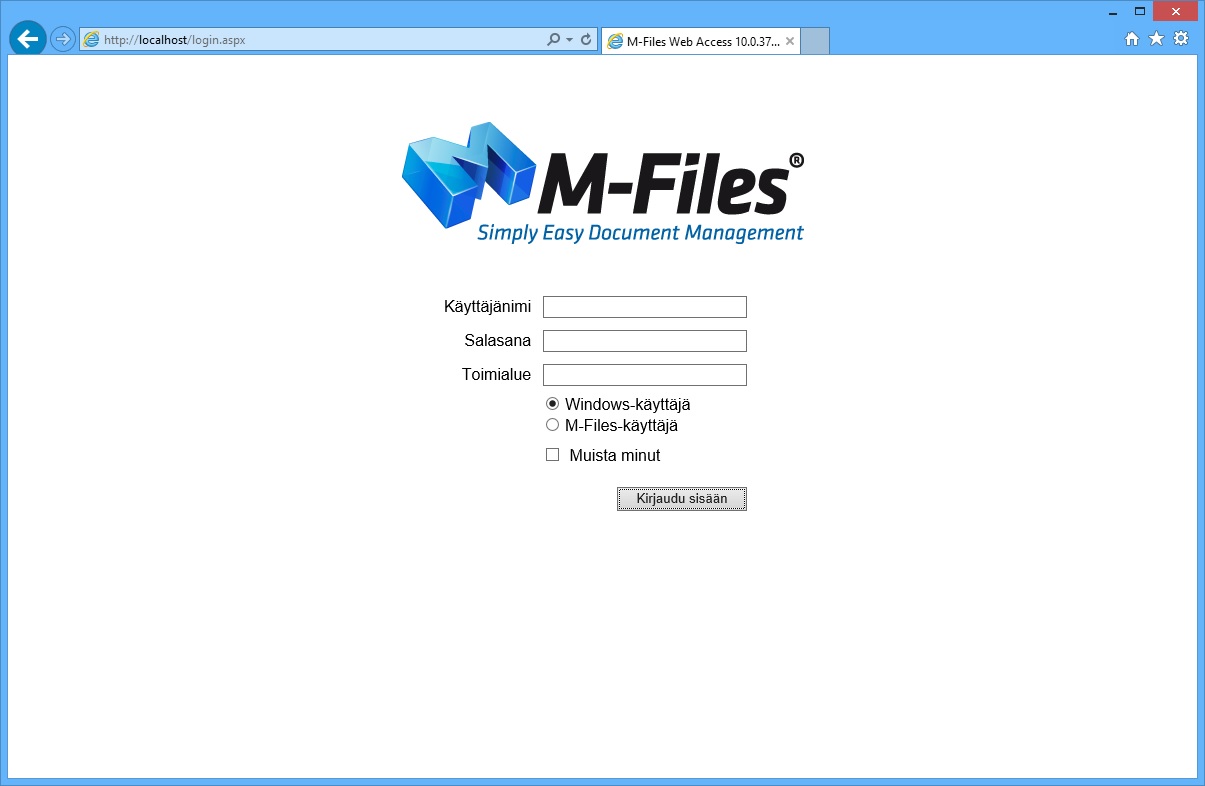
Task: Select the M-Files-käyttäjä radio button
Action: (x=553, y=425)
